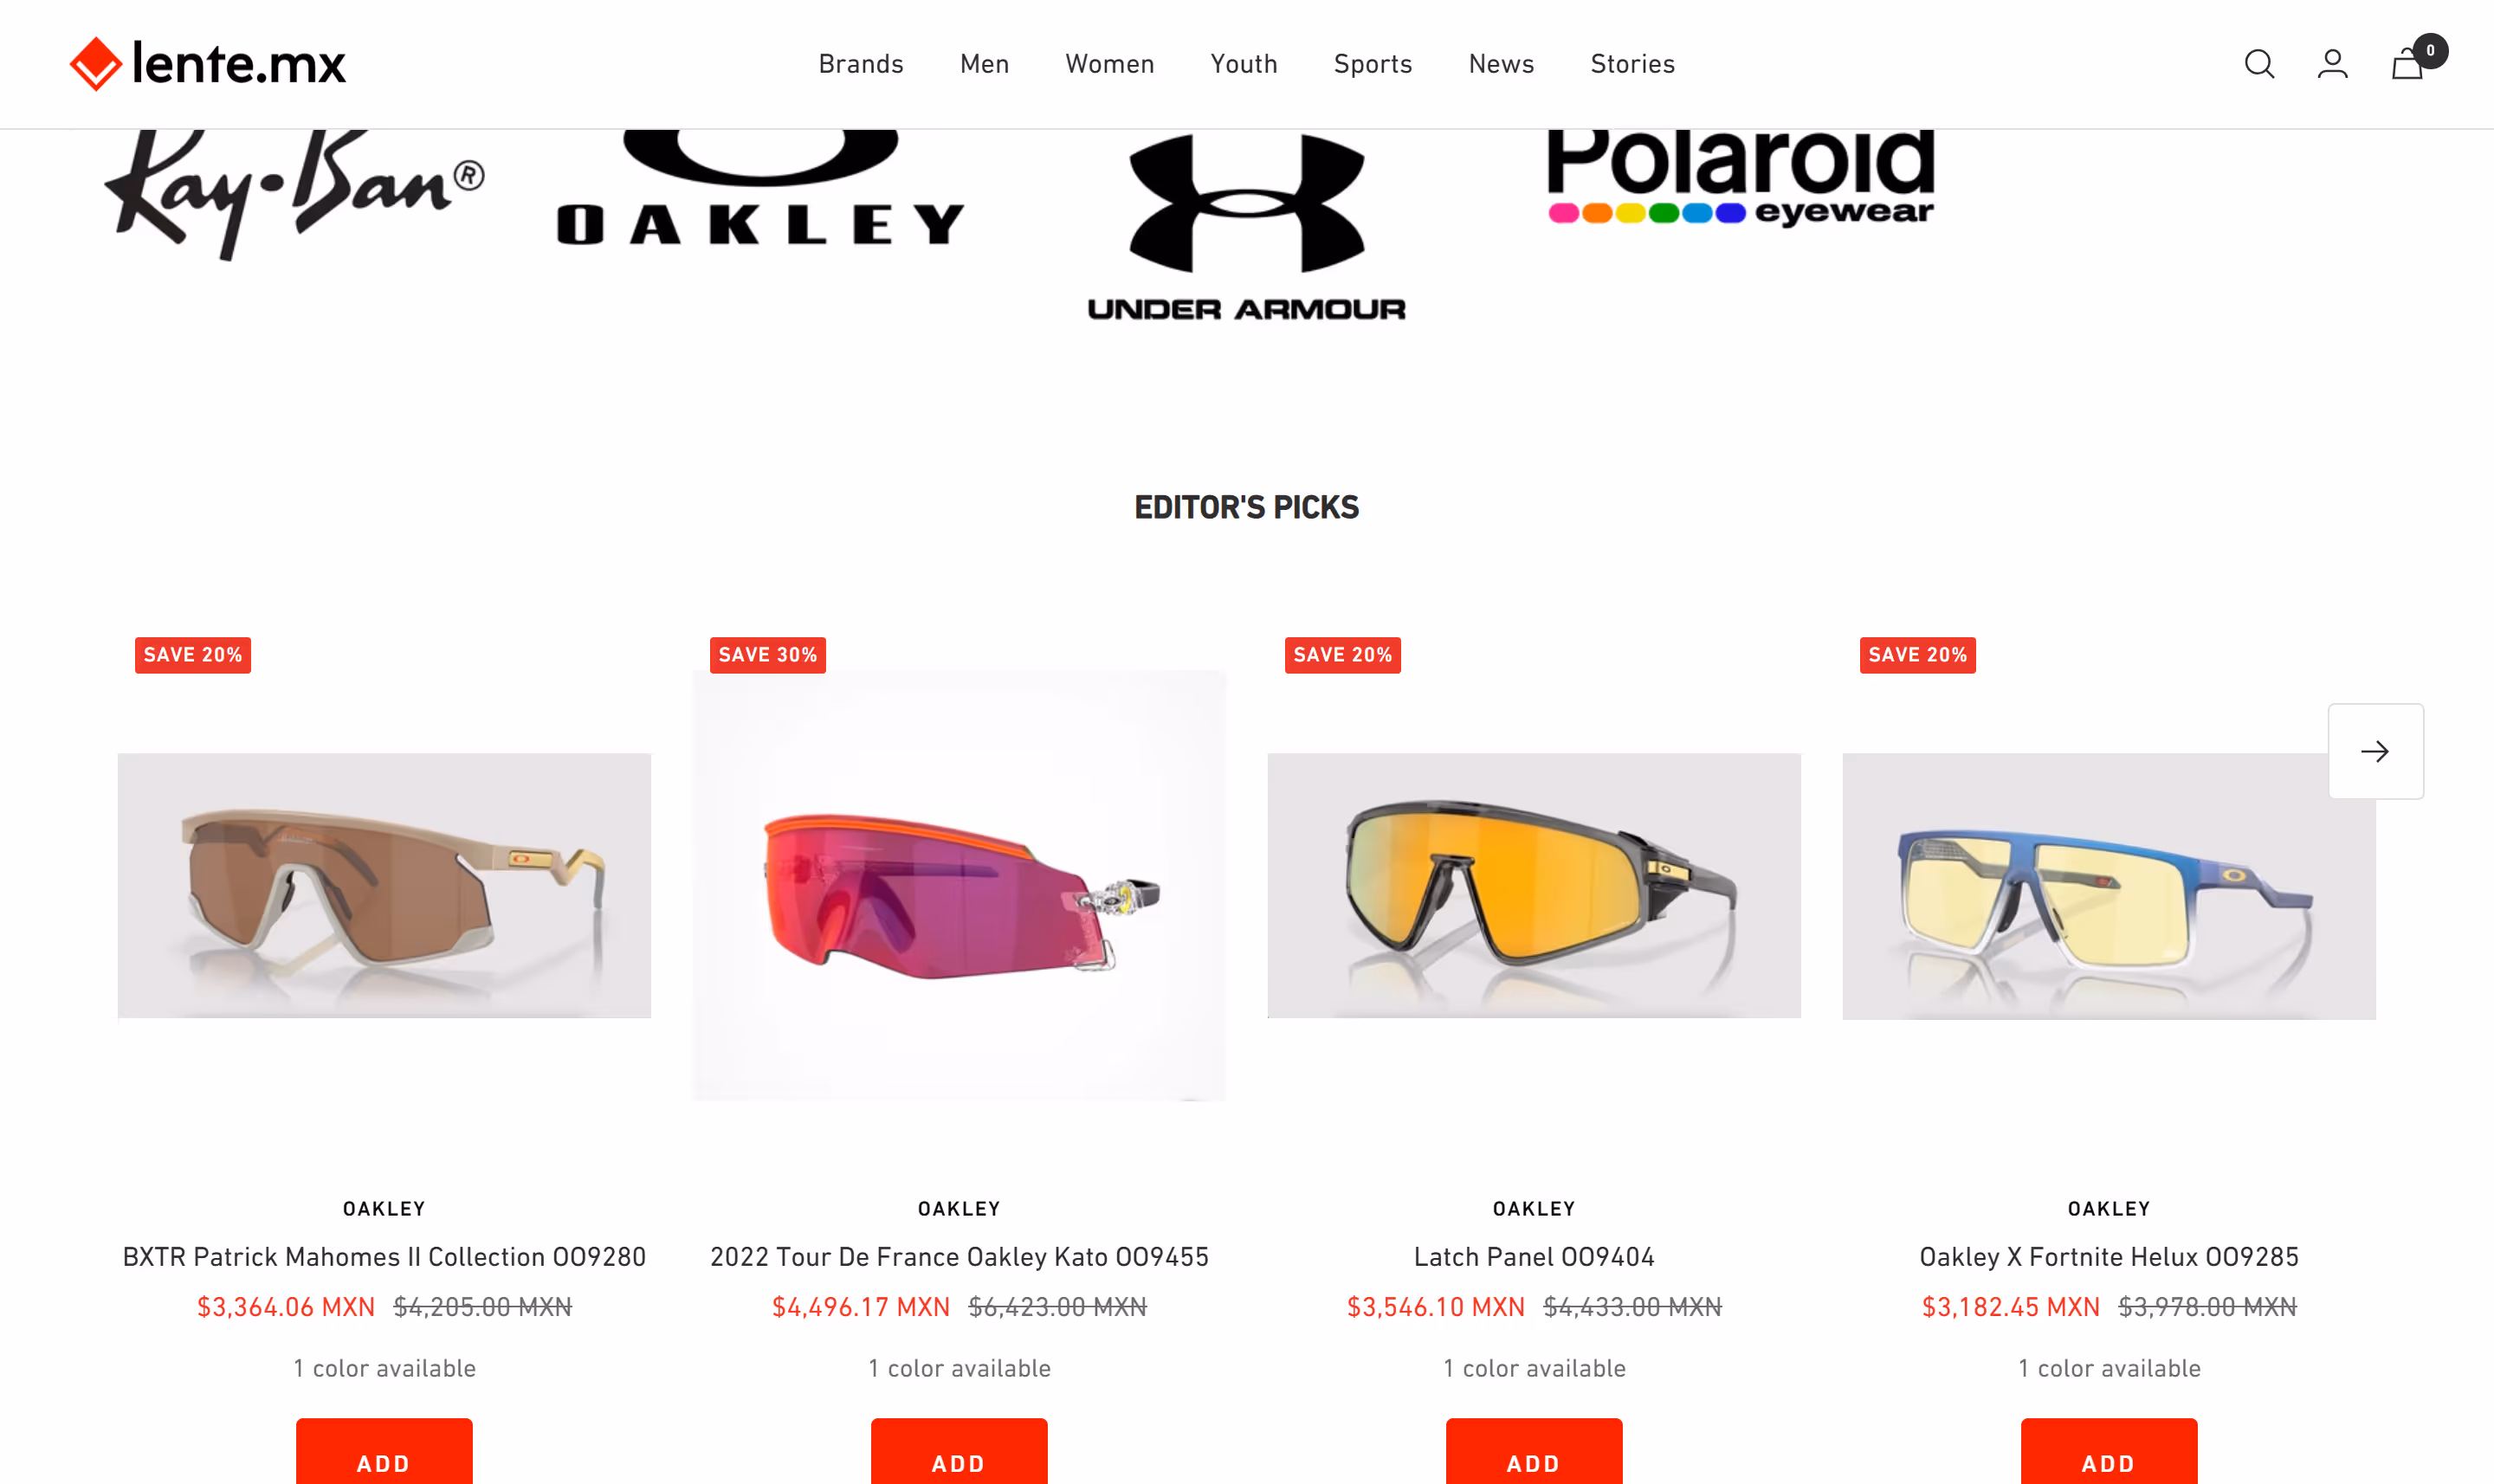Click the lente.mx logo
This screenshot has height=1484, width=2494.
click(x=208, y=64)
